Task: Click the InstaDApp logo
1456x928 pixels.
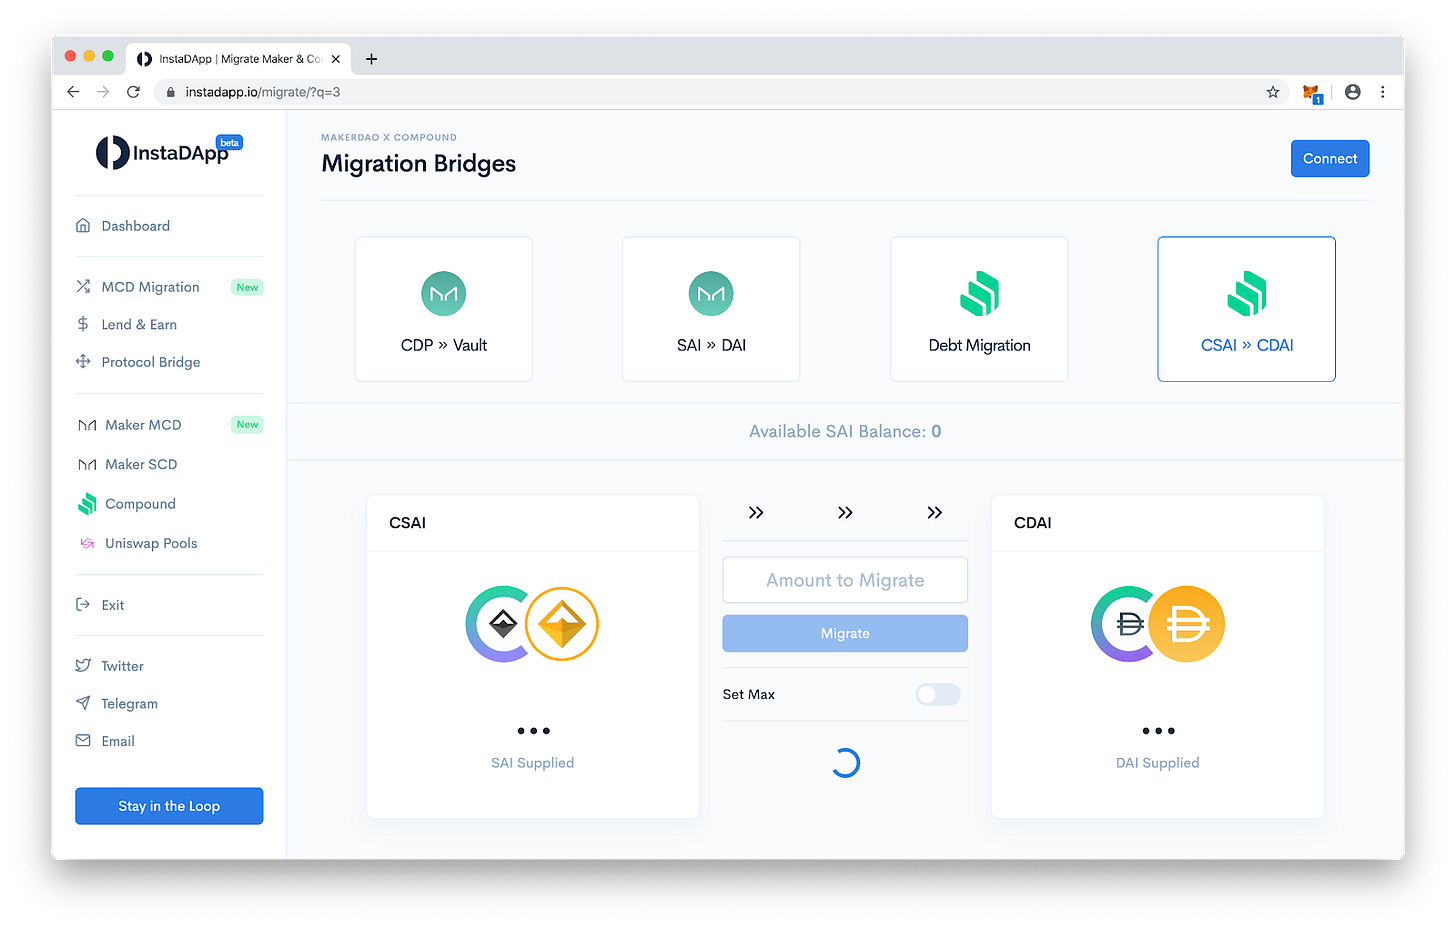Action: pyautogui.click(x=169, y=152)
